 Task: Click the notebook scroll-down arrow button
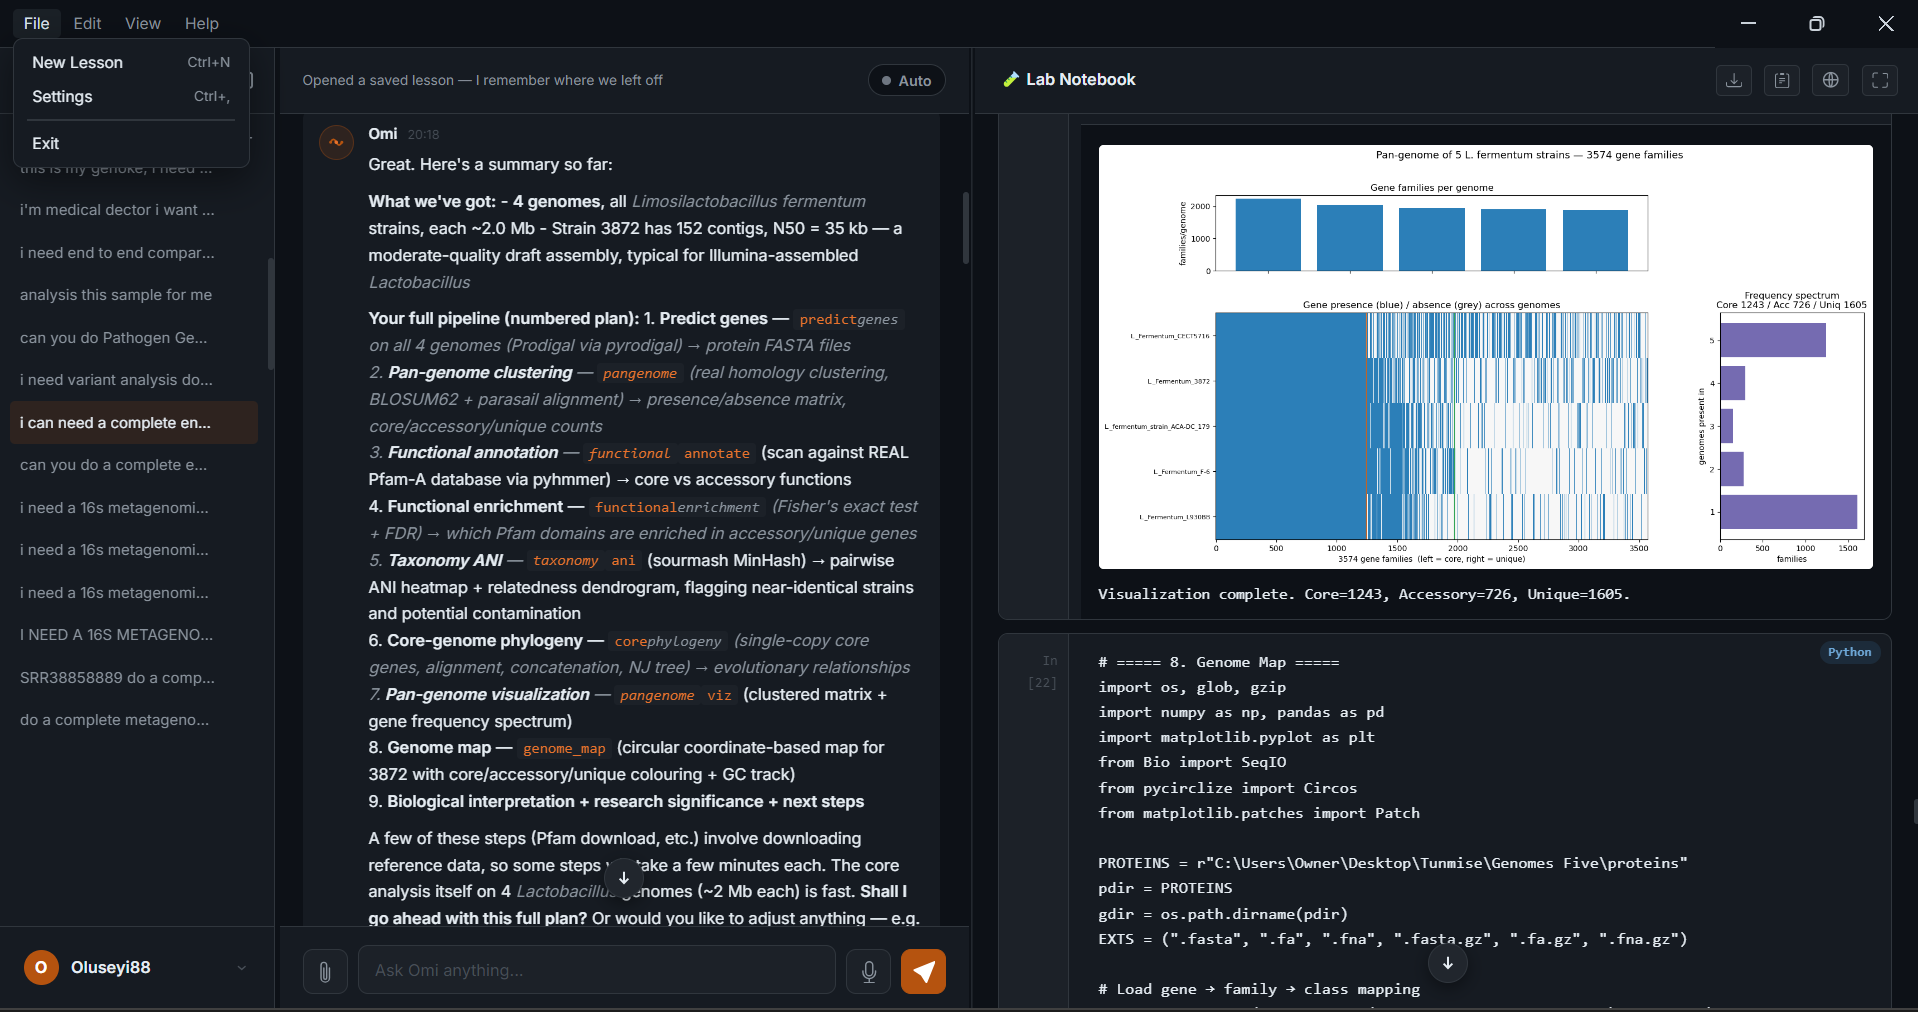[1448, 963]
